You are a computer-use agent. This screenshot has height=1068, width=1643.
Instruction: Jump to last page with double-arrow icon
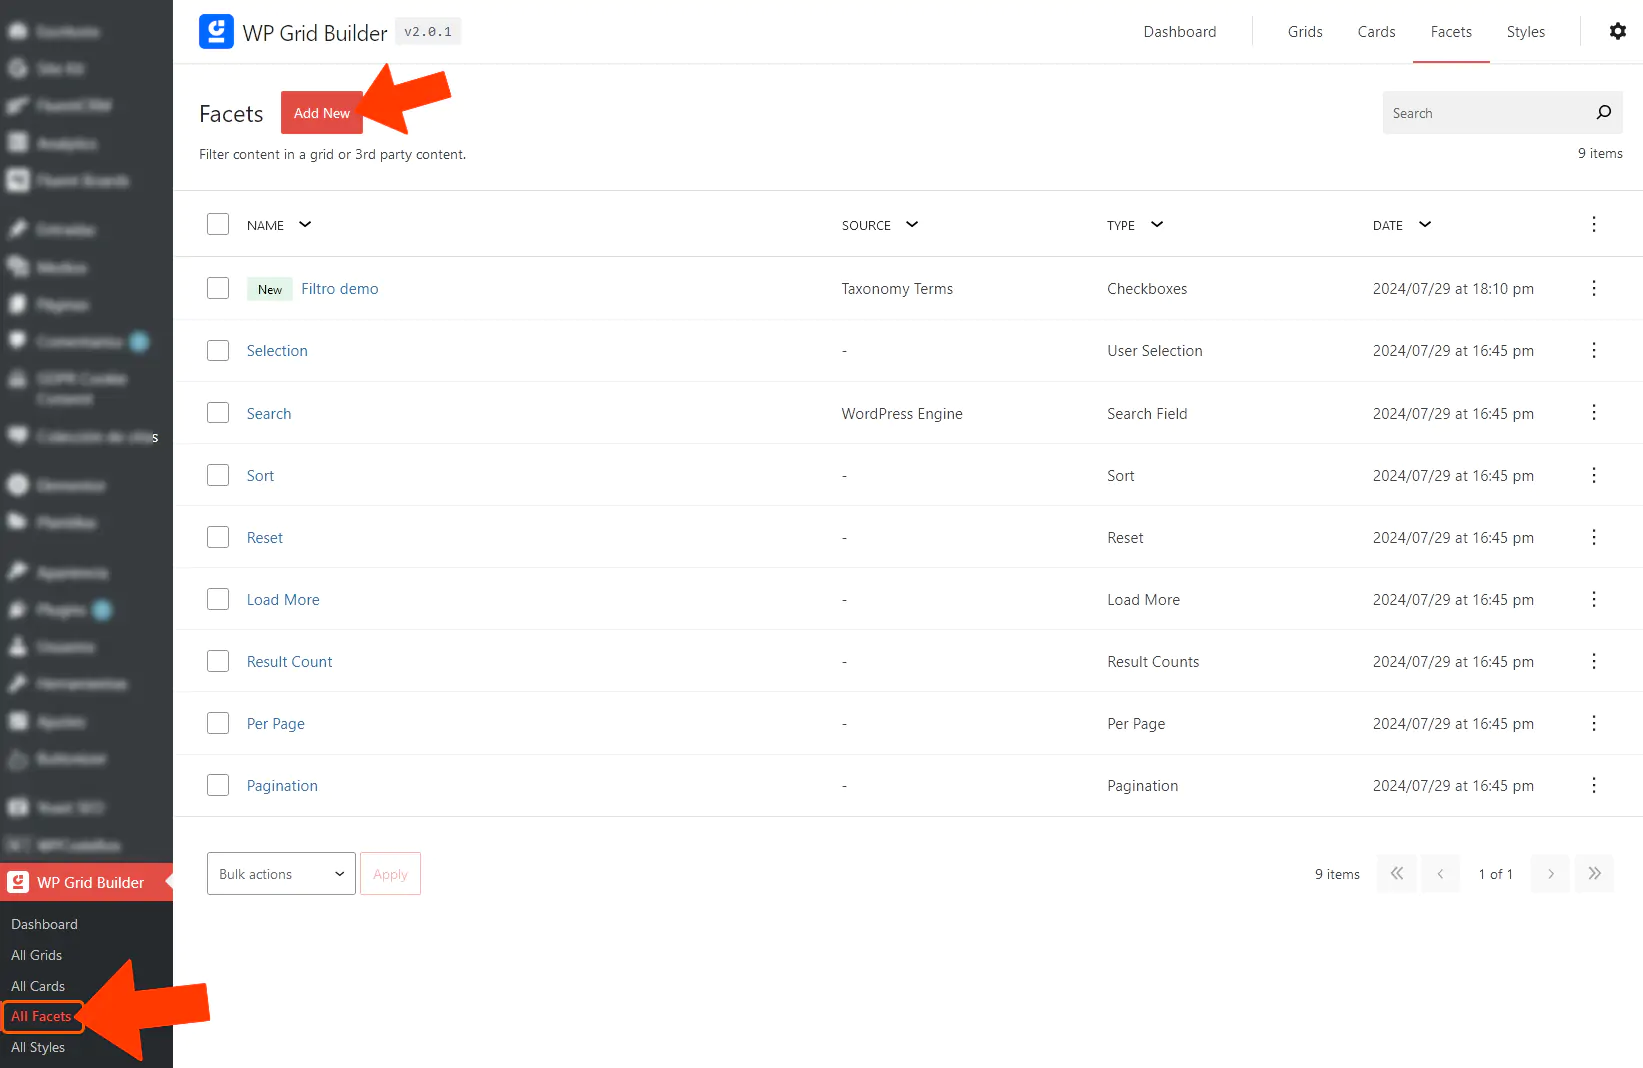click(x=1594, y=873)
